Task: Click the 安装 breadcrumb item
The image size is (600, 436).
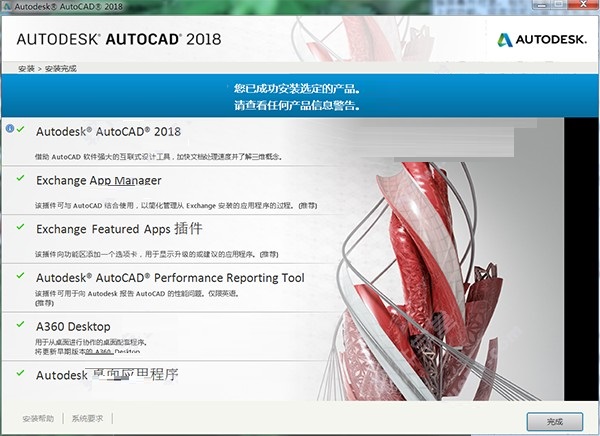Action: (x=26, y=69)
